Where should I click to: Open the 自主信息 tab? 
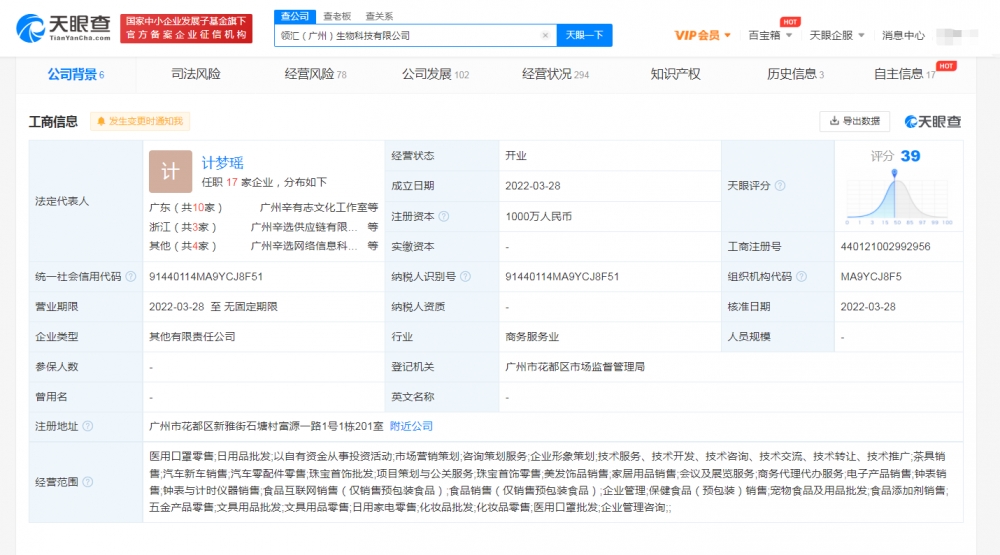(904, 74)
